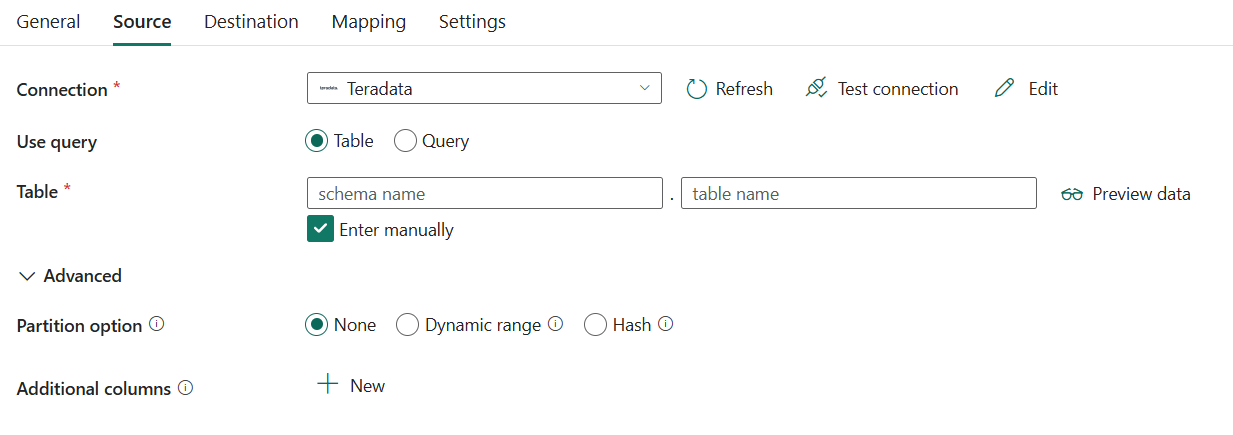Click the Teradata connection name text
The height and width of the screenshot is (435, 1233).
[x=380, y=89]
